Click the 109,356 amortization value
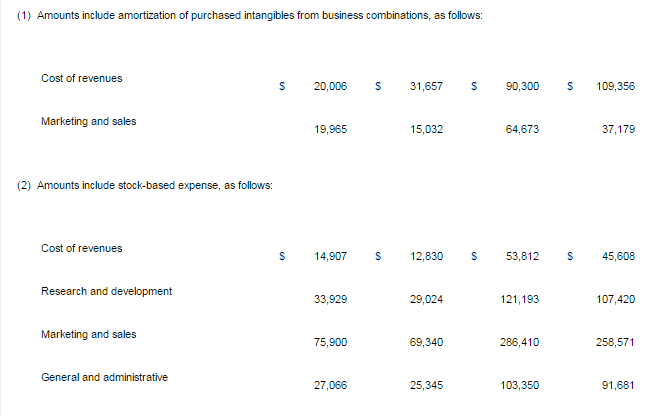This screenshot has height=416, width=671. (615, 86)
